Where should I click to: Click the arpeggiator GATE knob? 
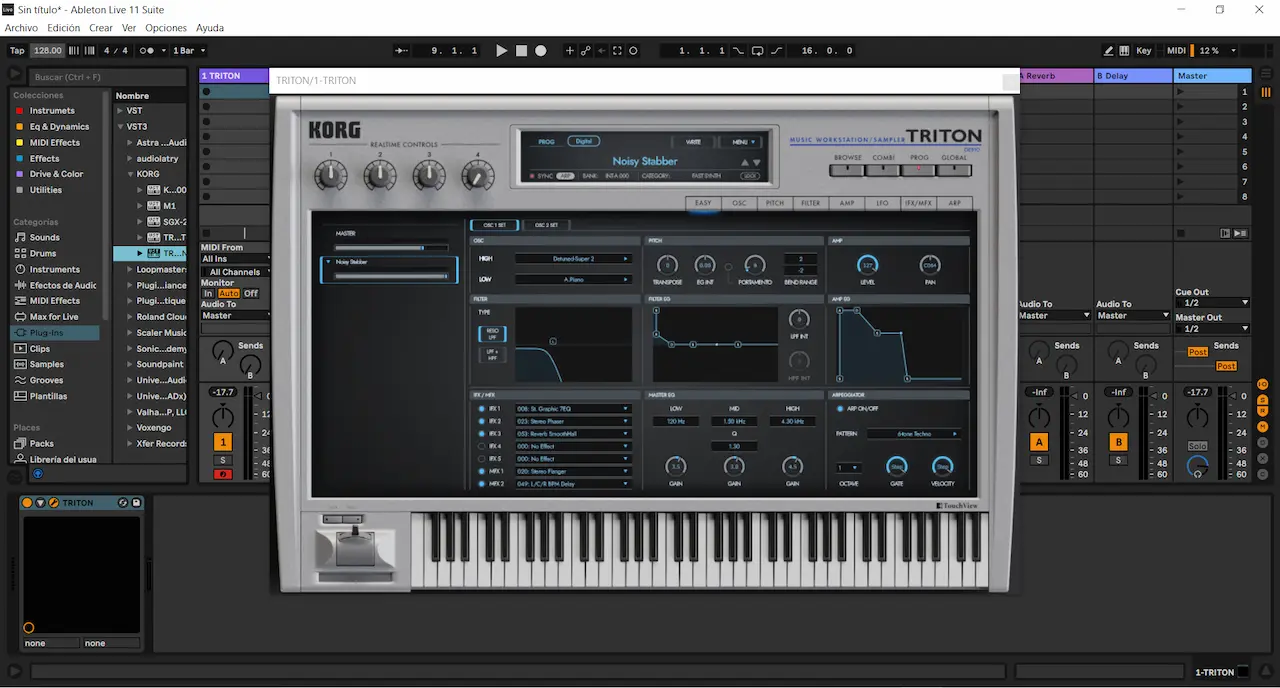pos(897,466)
